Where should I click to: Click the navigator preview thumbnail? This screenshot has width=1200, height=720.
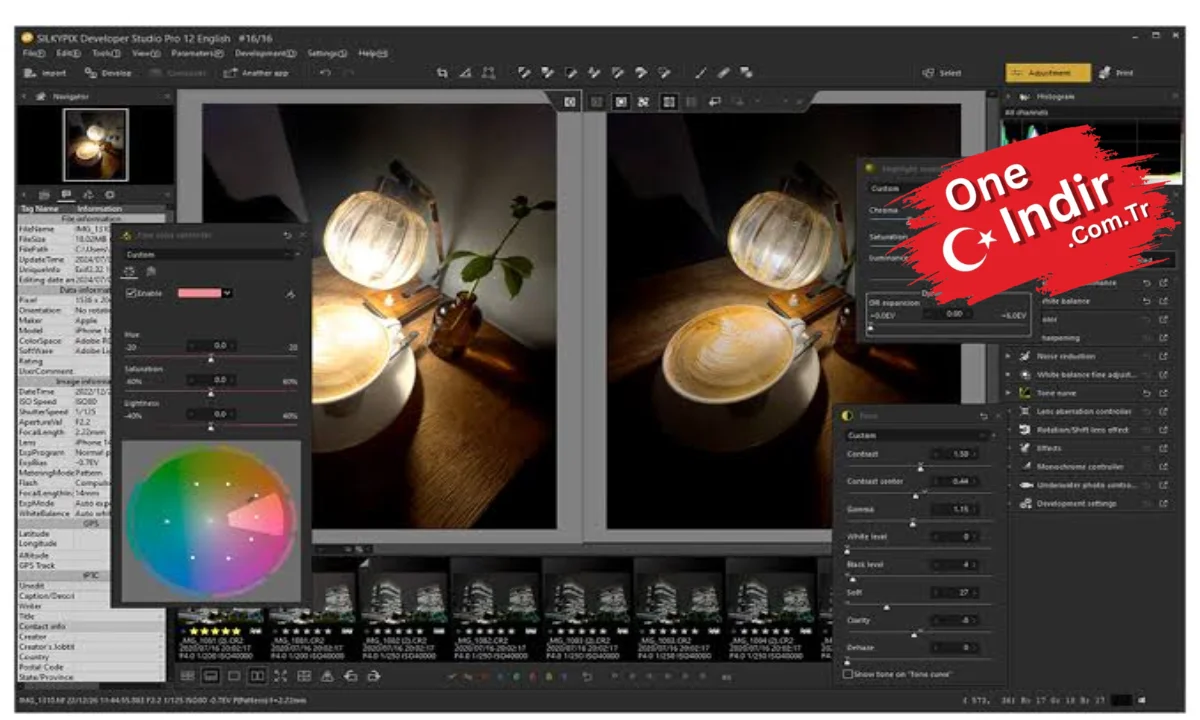[96, 144]
